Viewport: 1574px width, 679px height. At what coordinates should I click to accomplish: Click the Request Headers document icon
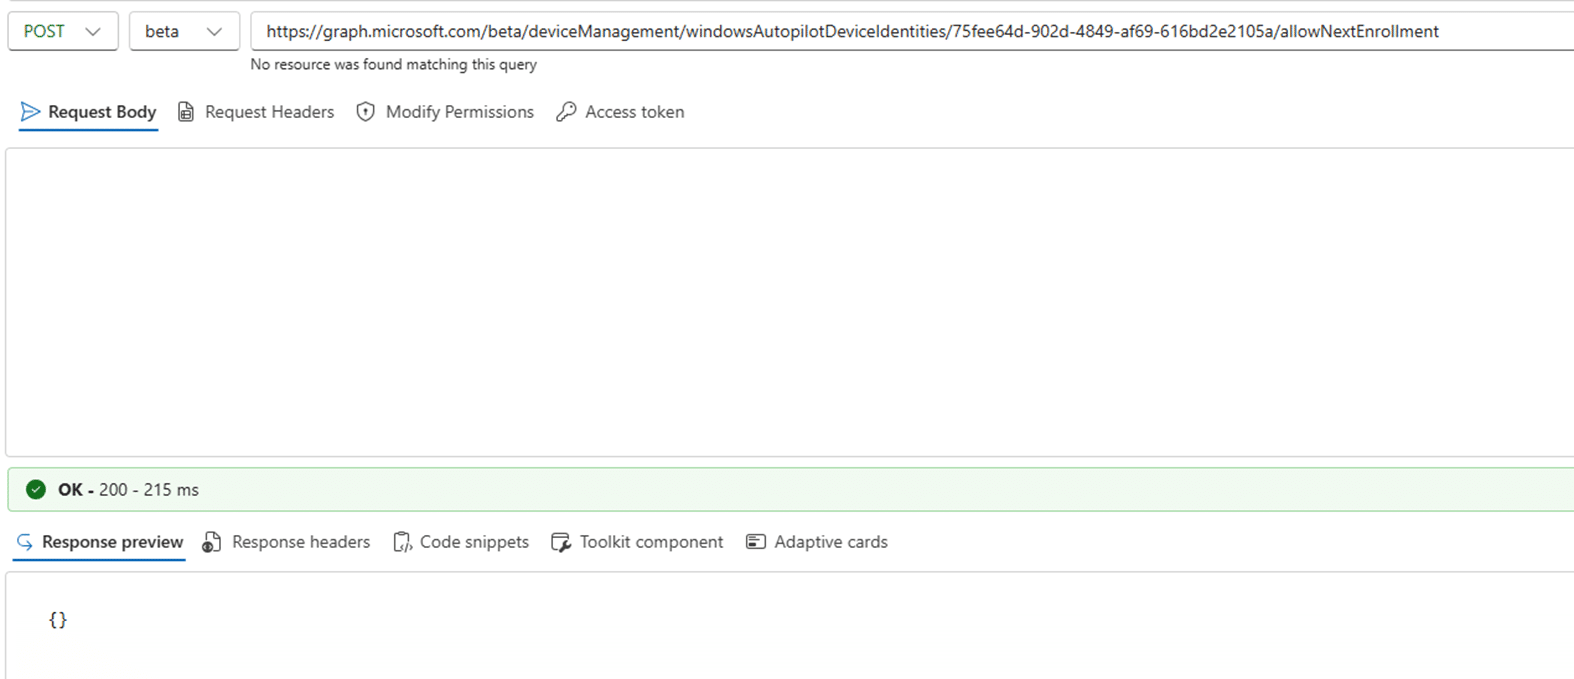[186, 112]
